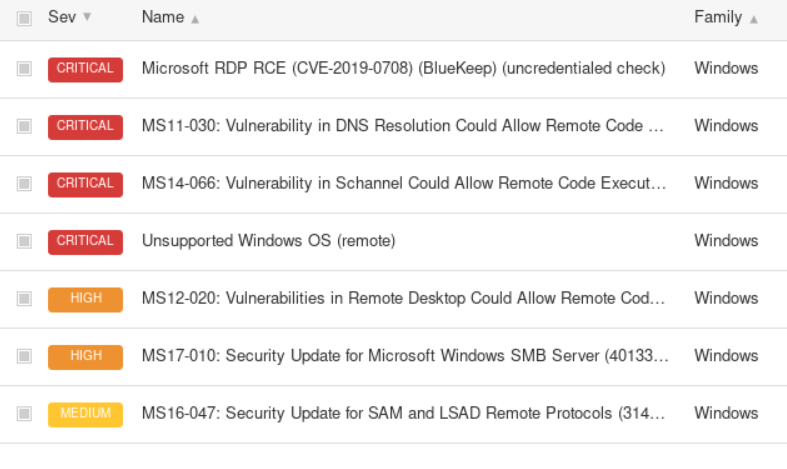
Task: Check the MS16-047 row checkbox
Action: click(25, 414)
